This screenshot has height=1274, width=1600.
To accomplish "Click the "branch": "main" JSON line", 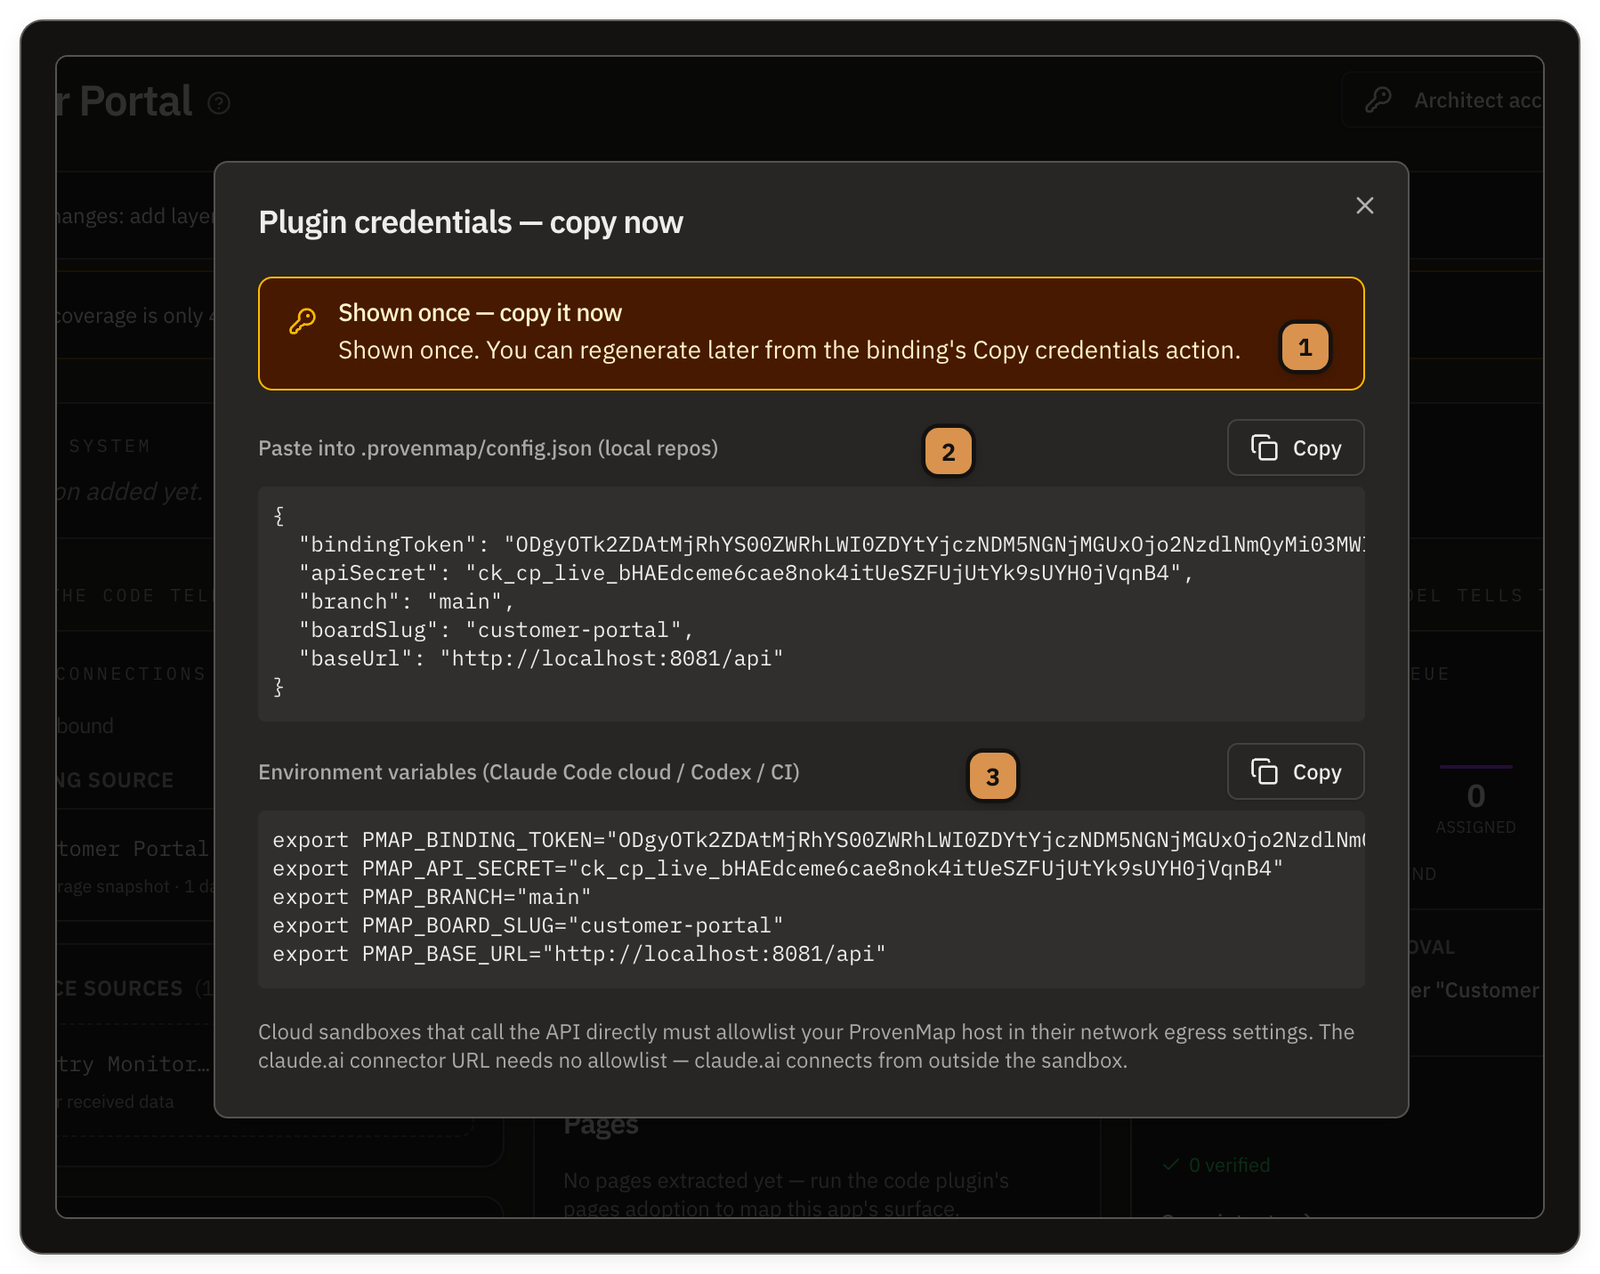I will (406, 602).
